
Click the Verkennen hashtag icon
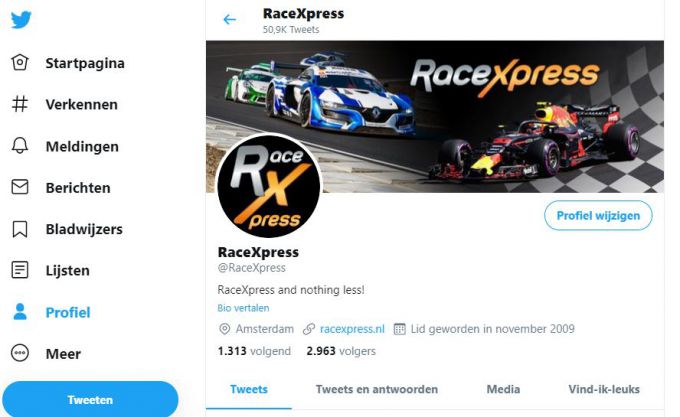pyautogui.click(x=20, y=104)
